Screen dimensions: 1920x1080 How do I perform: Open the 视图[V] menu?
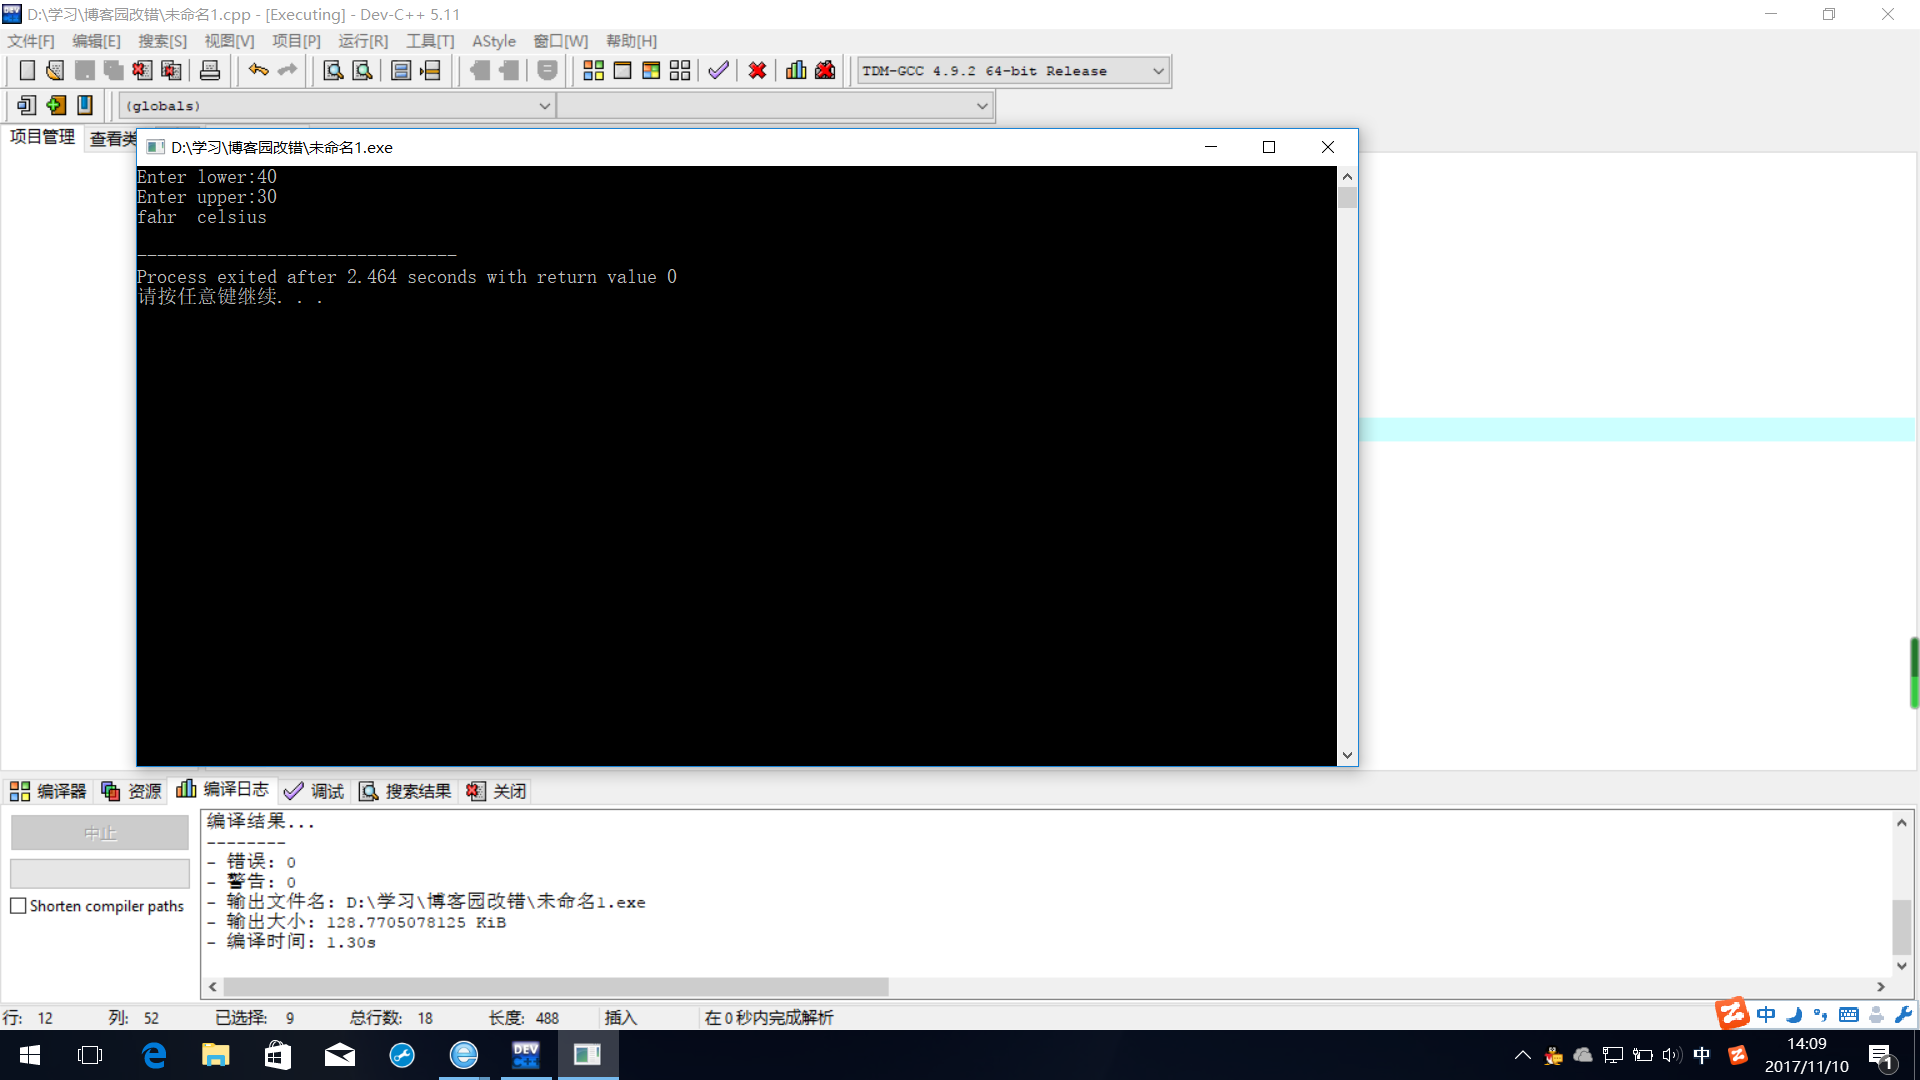229,41
